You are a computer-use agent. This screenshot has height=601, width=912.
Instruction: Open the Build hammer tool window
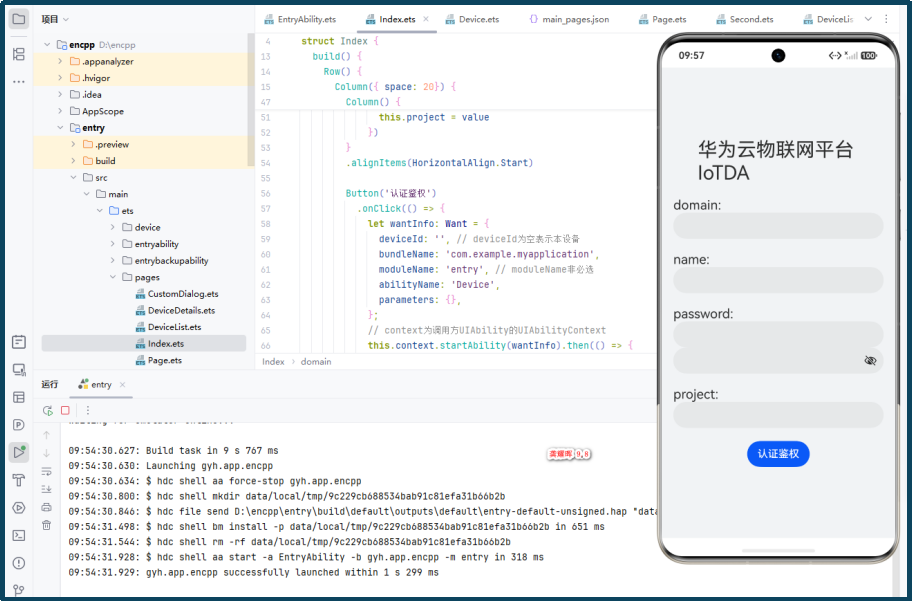(x=19, y=480)
